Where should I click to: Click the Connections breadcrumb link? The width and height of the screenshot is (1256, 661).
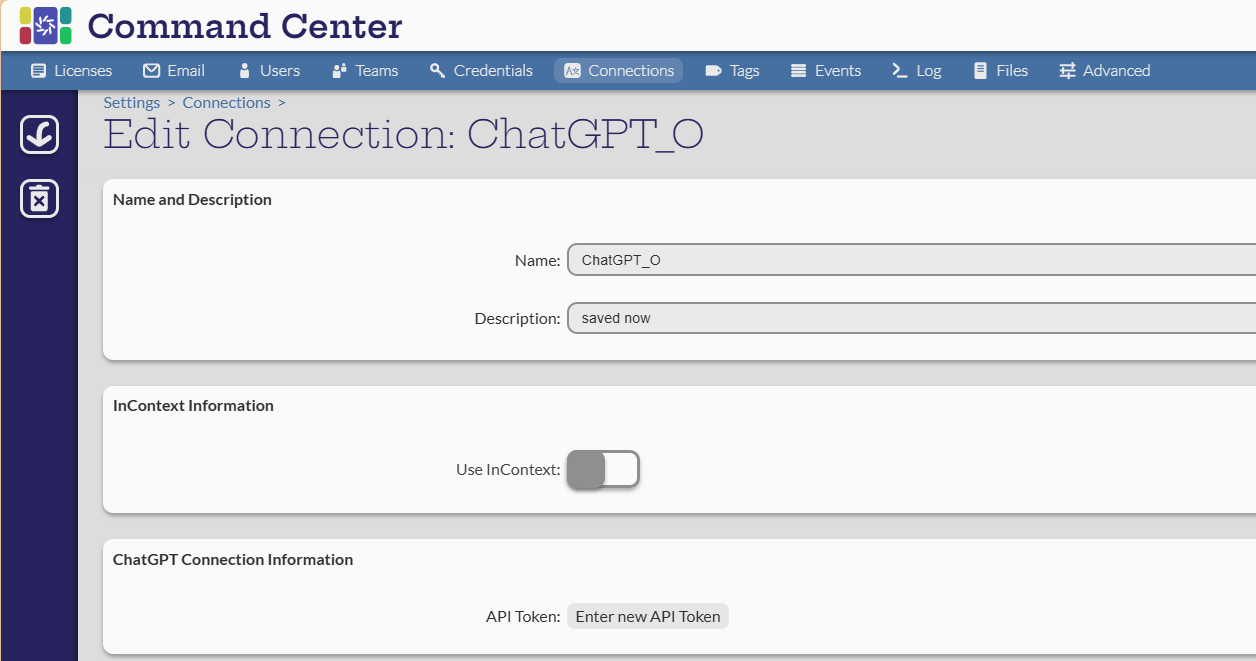[x=226, y=103]
